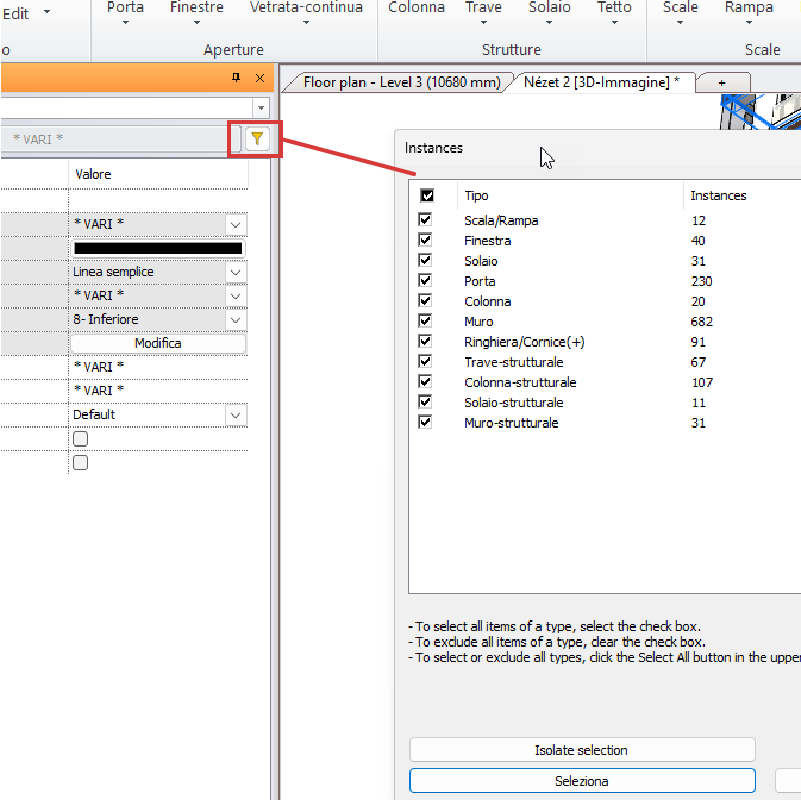Open the Finestre tool dropdown
This screenshot has width=801, height=800.
tap(196, 22)
